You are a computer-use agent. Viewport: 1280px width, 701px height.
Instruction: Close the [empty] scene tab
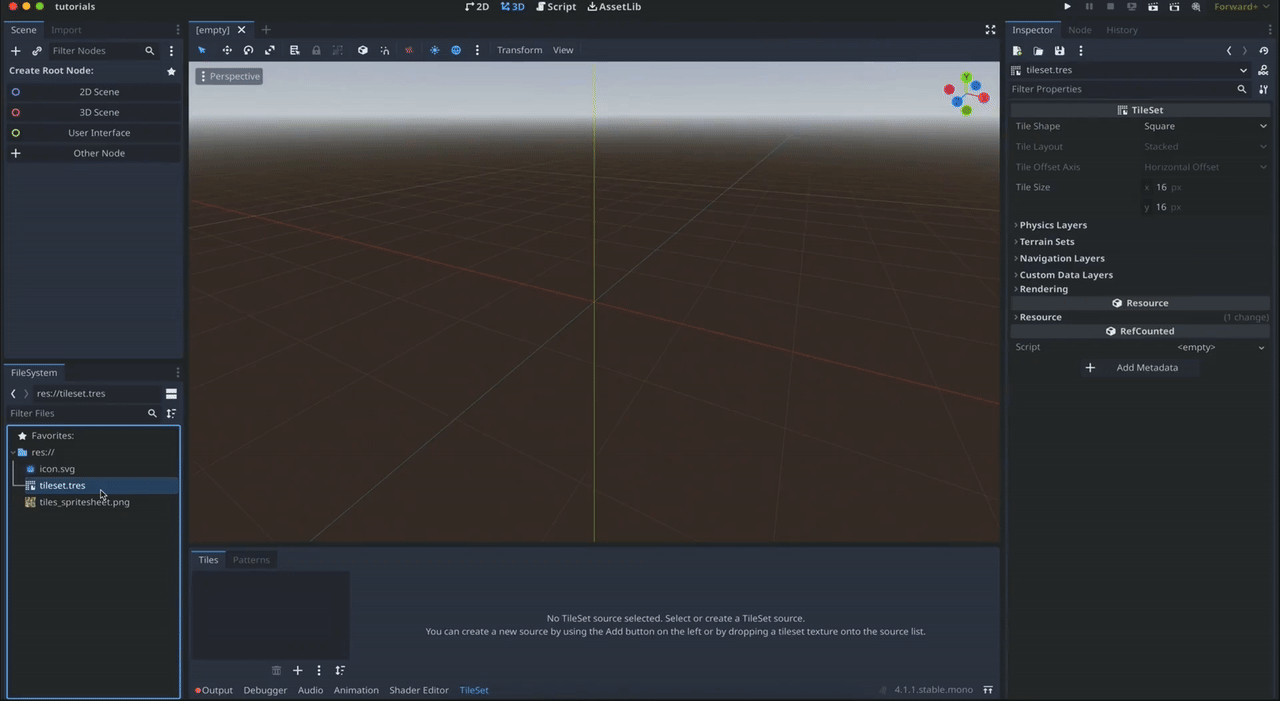(241, 30)
